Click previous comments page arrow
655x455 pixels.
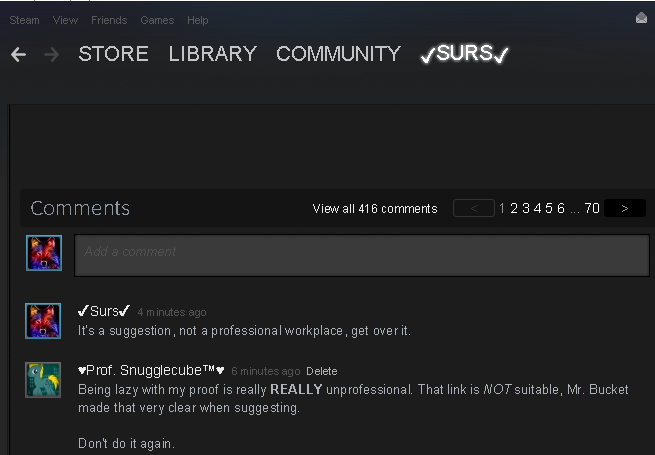pyautogui.click(x=474, y=208)
